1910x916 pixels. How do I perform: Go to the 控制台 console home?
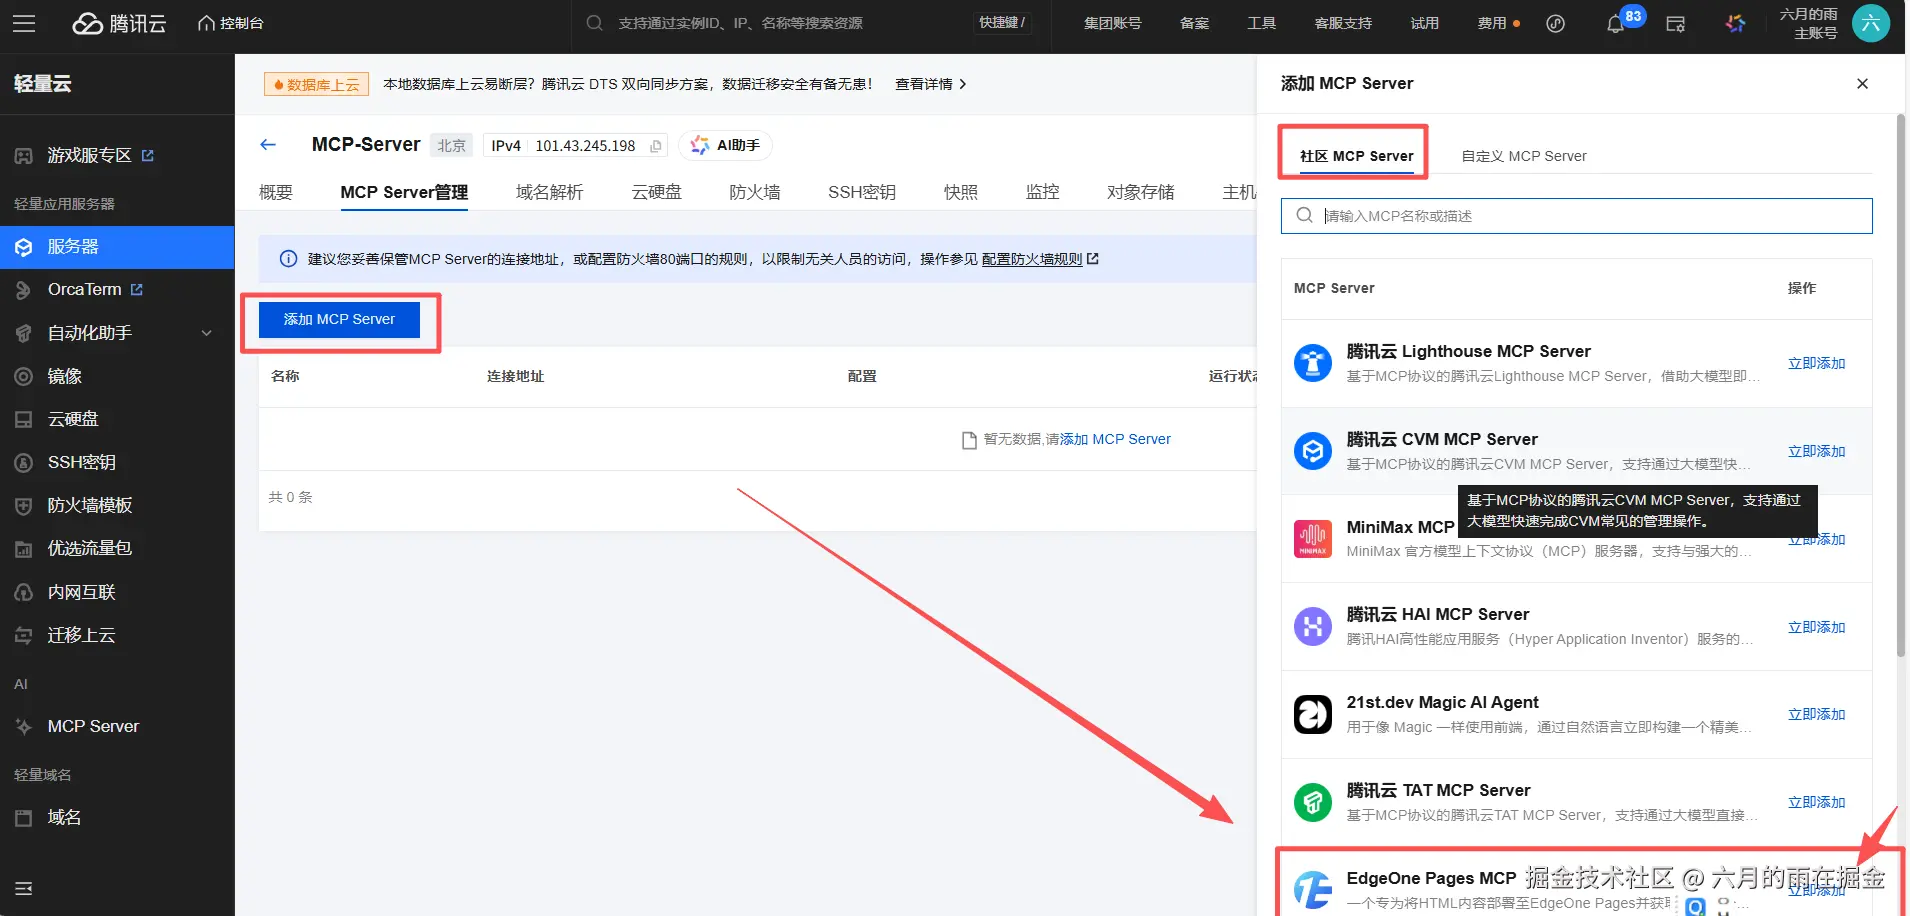pyautogui.click(x=231, y=23)
